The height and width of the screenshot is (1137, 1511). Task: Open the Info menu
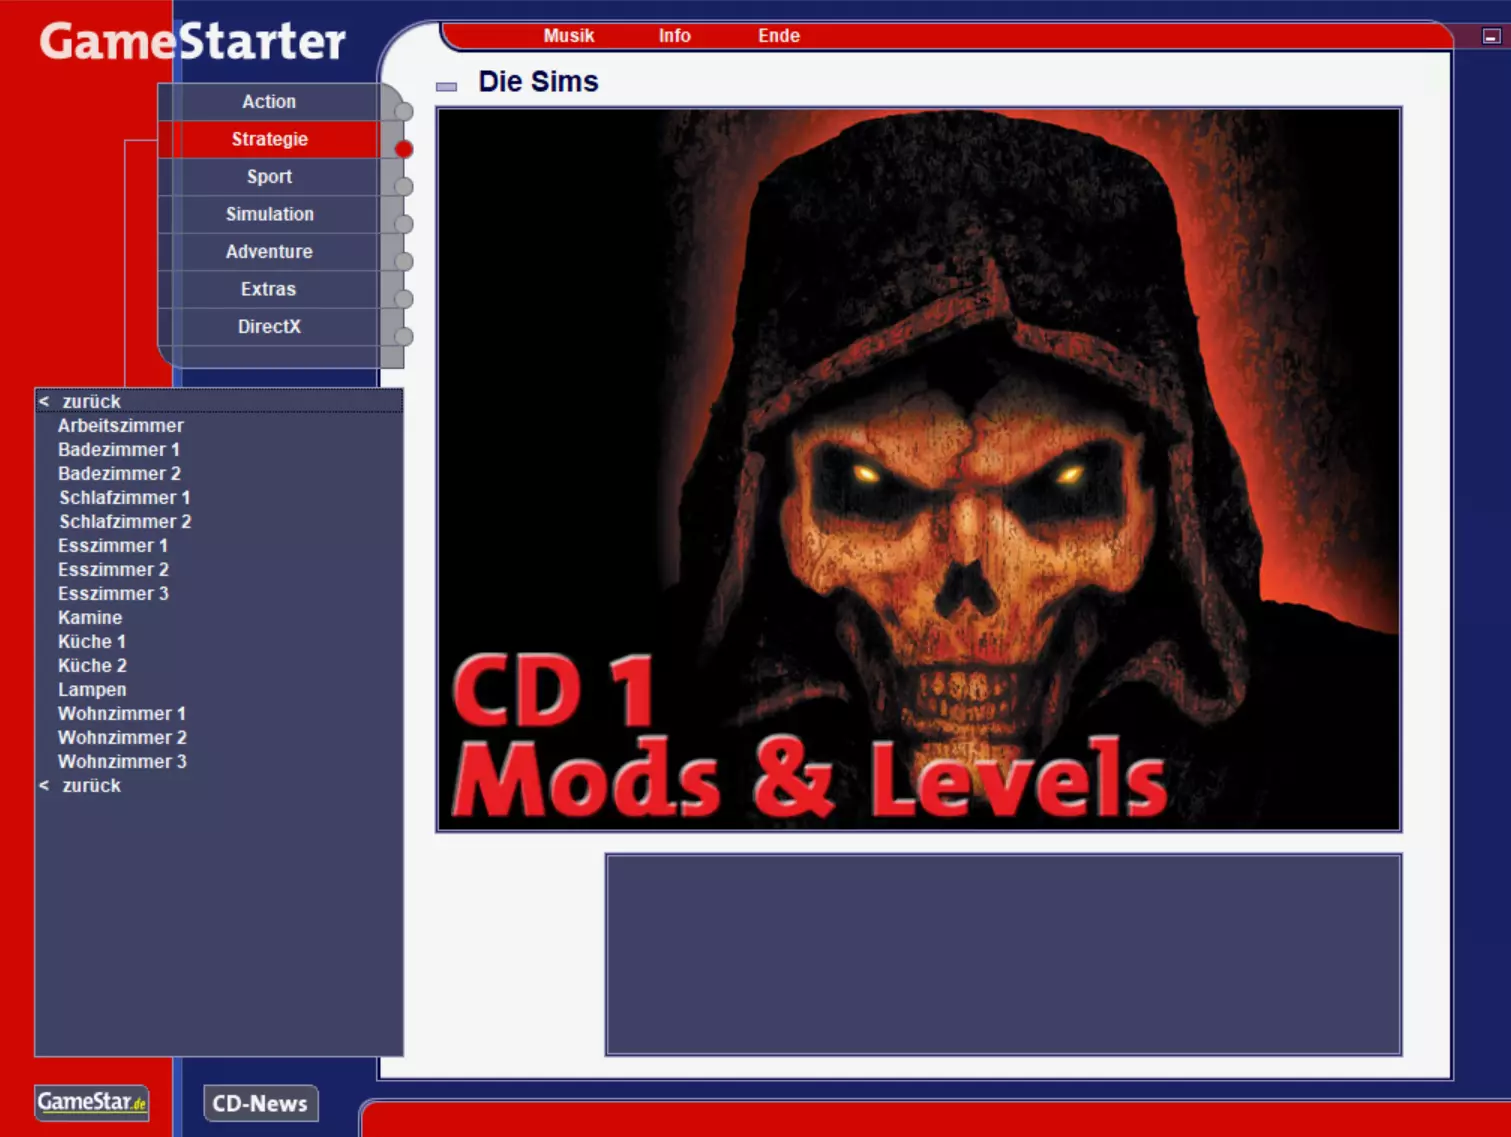(674, 36)
